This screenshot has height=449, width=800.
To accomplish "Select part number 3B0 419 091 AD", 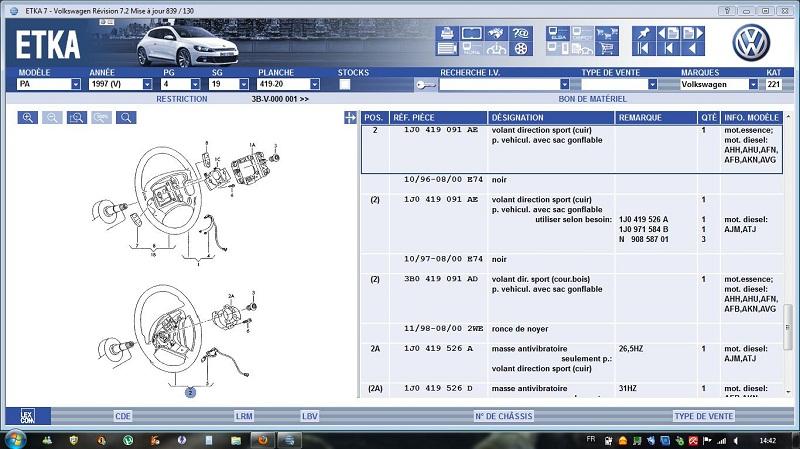I will click(441, 279).
